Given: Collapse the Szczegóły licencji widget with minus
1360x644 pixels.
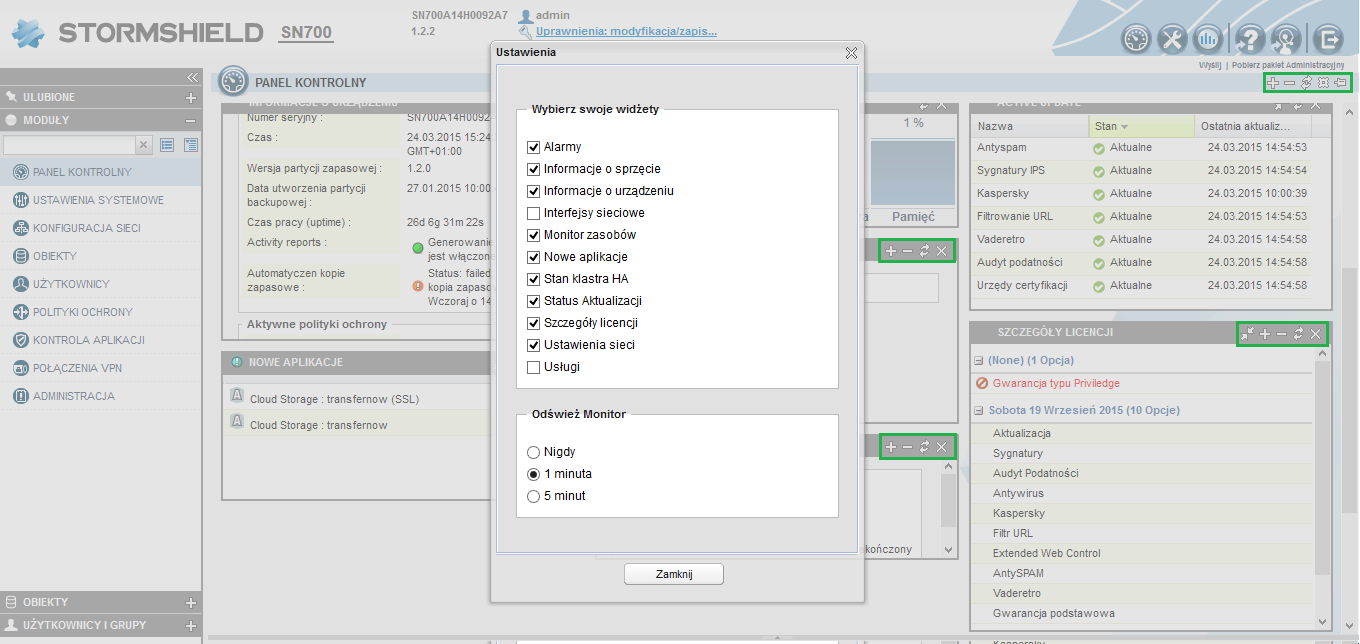Looking at the screenshot, I should (x=1281, y=334).
